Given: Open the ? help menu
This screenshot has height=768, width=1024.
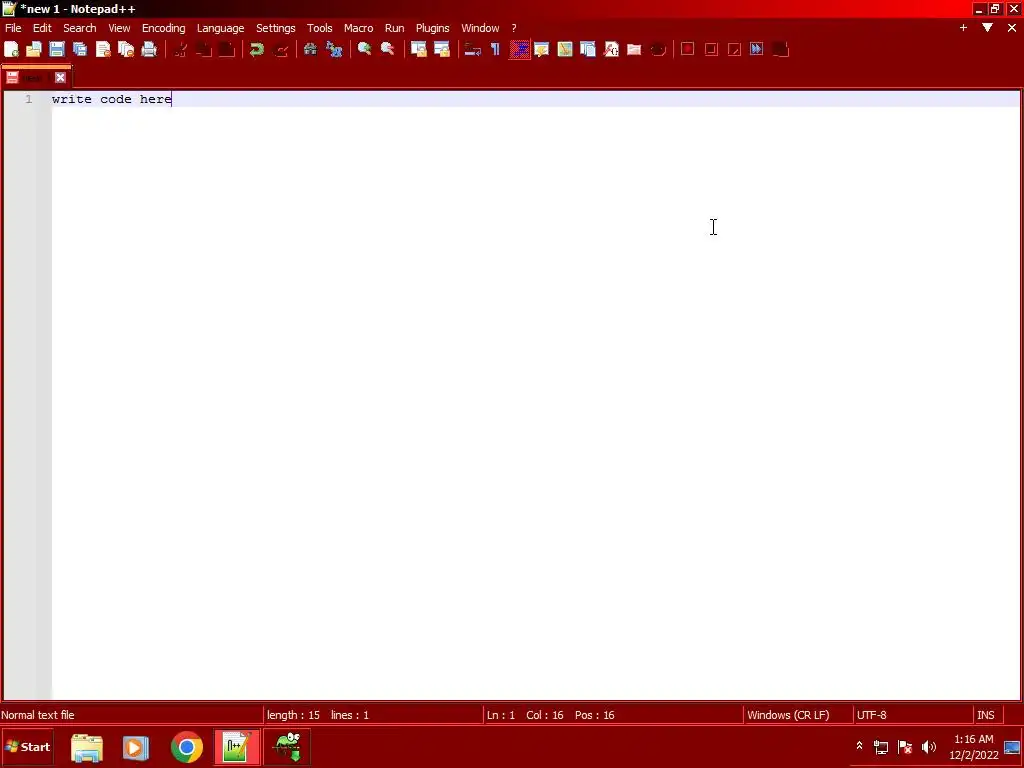Looking at the screenshot, I should pos(514,28).
